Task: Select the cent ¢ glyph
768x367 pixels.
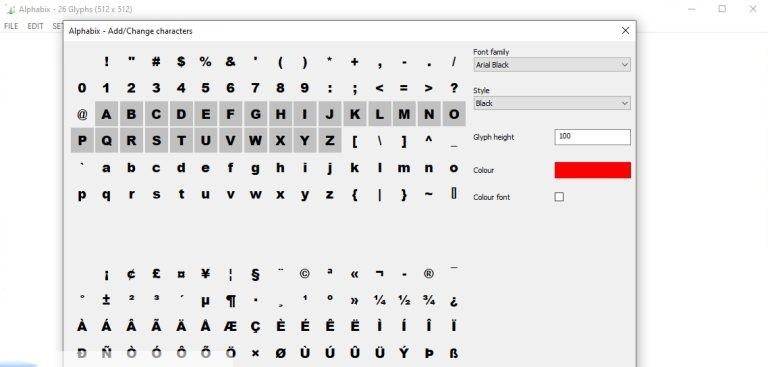Action: [131, 273]
